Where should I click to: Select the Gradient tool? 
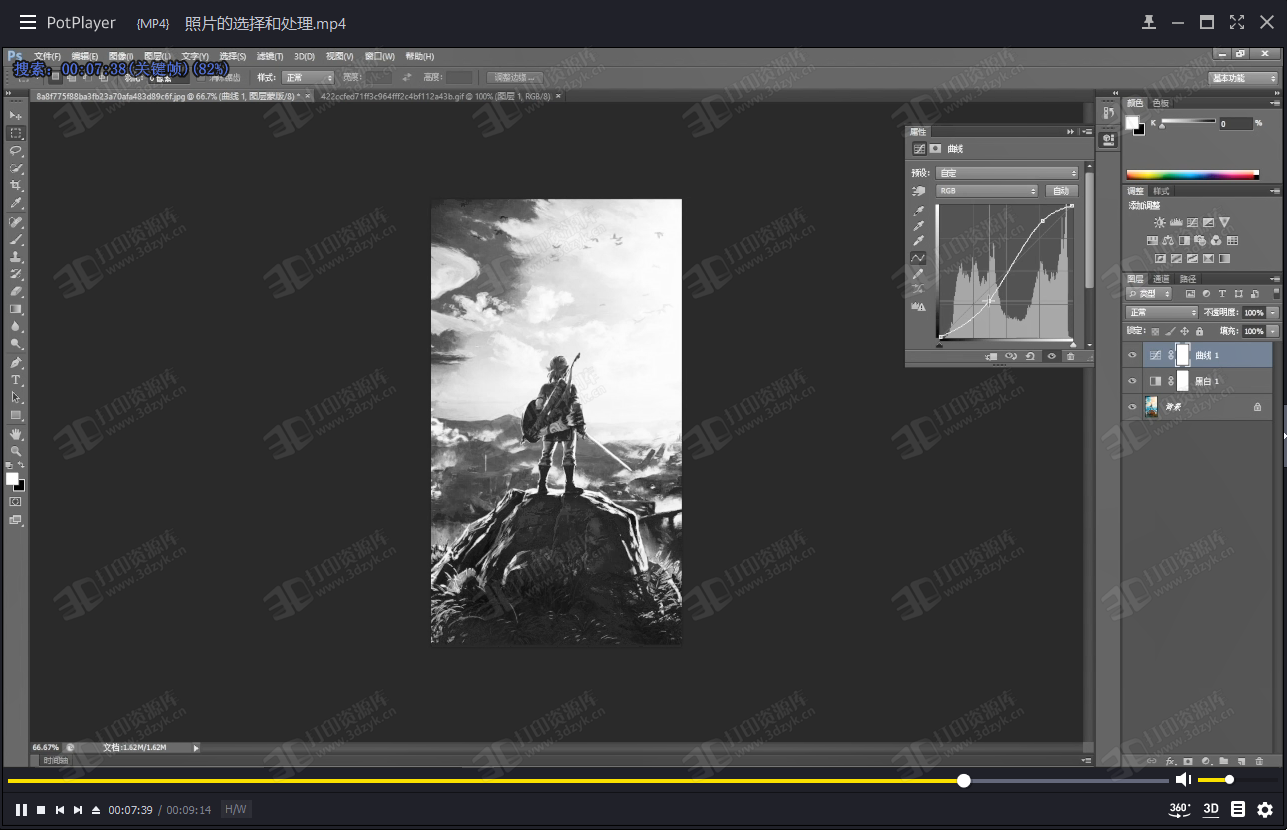coord(16,309)
